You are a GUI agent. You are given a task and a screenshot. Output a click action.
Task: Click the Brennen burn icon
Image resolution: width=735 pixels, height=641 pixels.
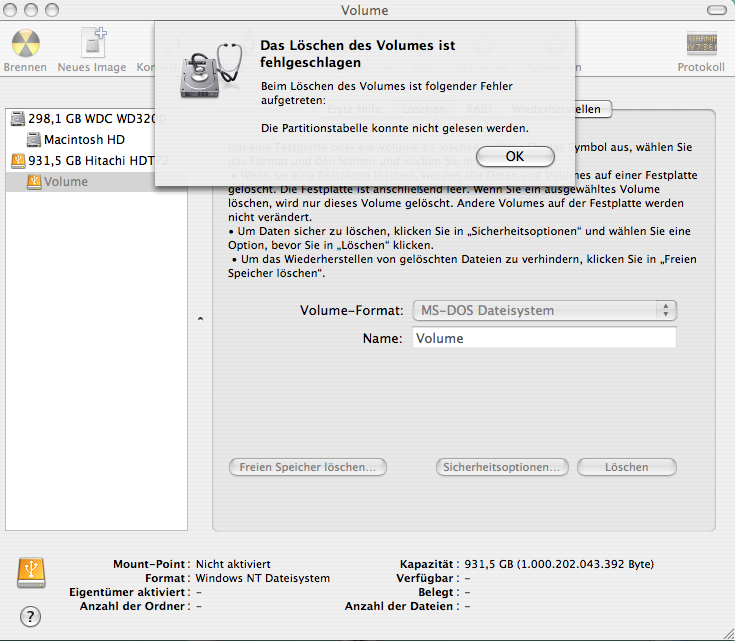click(25, 43)
